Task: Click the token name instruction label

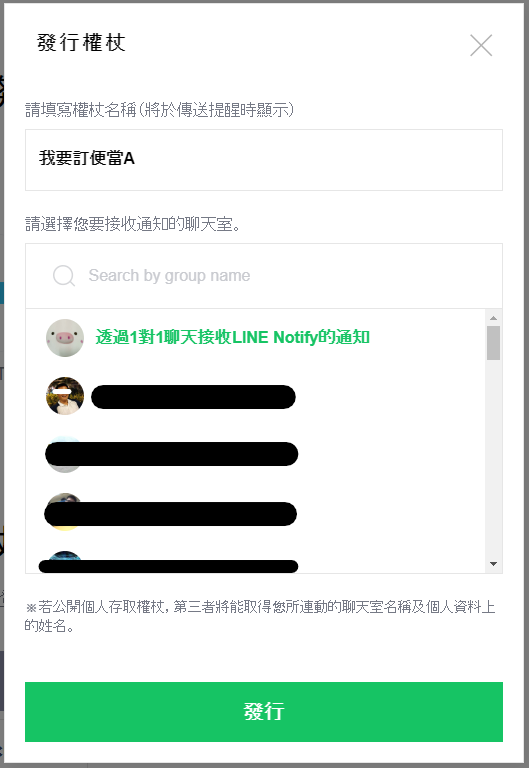Action: (x=160, y=110)
